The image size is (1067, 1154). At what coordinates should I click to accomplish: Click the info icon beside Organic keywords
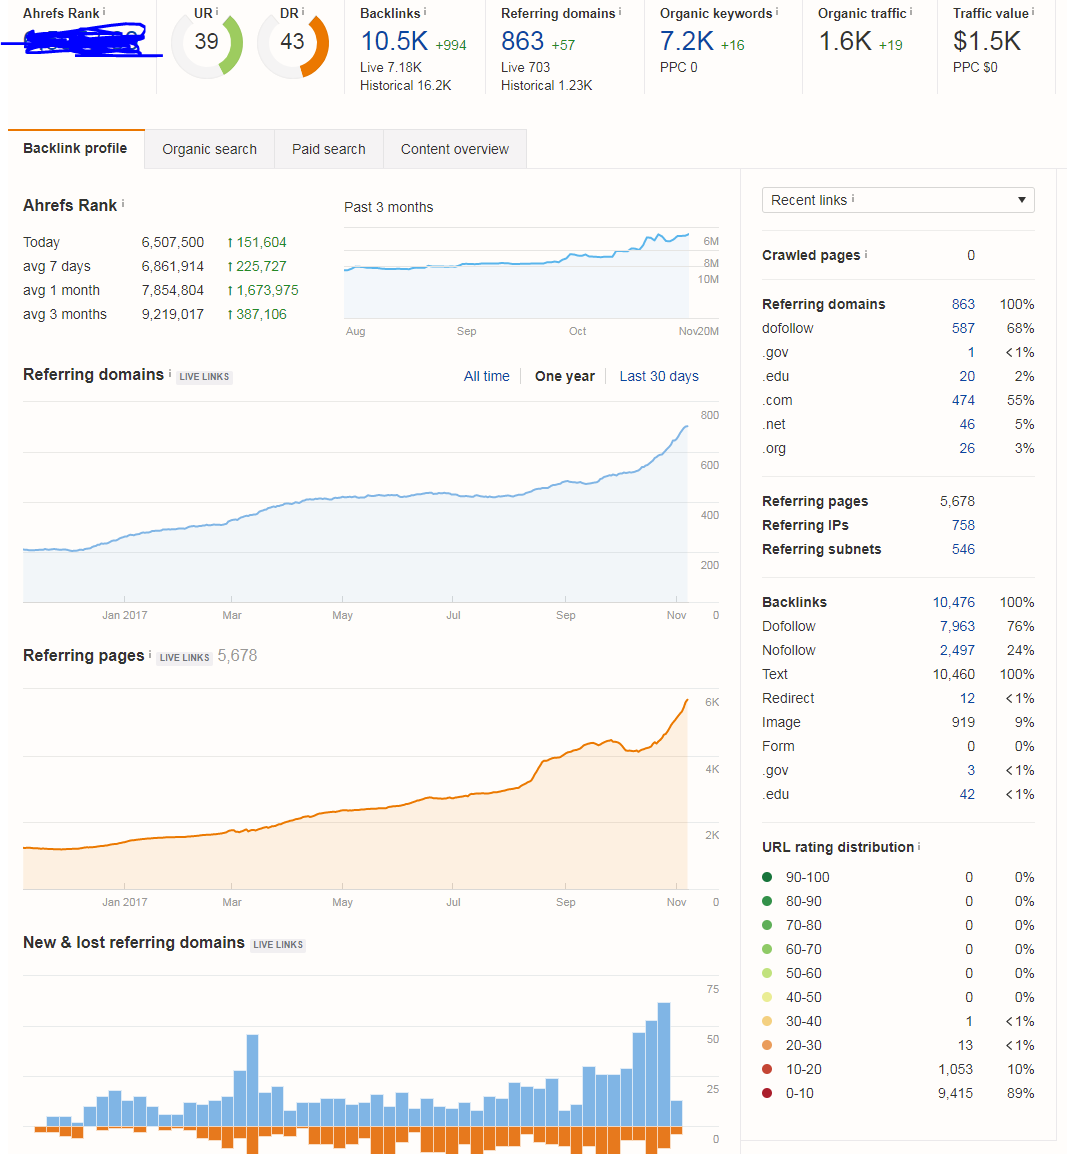[777, 11]
